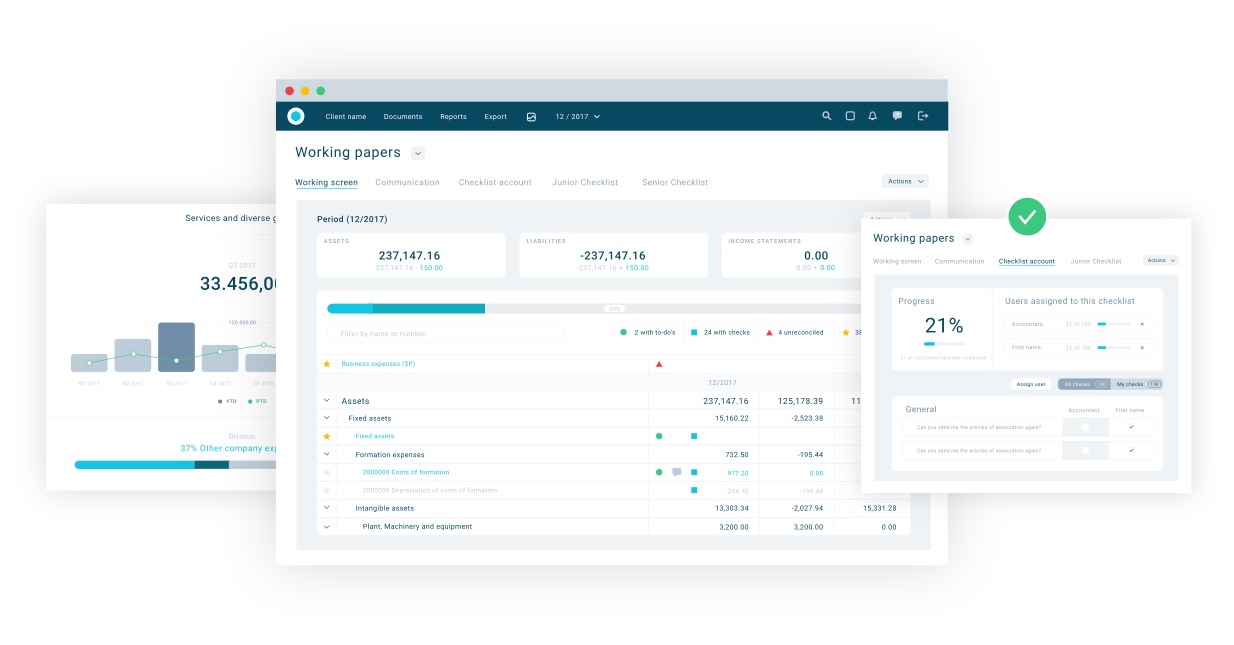Open the chat messages icon in the navbar
This screenshot has width=1234, height=645.
pyautogui.click(x=897, y=116)
